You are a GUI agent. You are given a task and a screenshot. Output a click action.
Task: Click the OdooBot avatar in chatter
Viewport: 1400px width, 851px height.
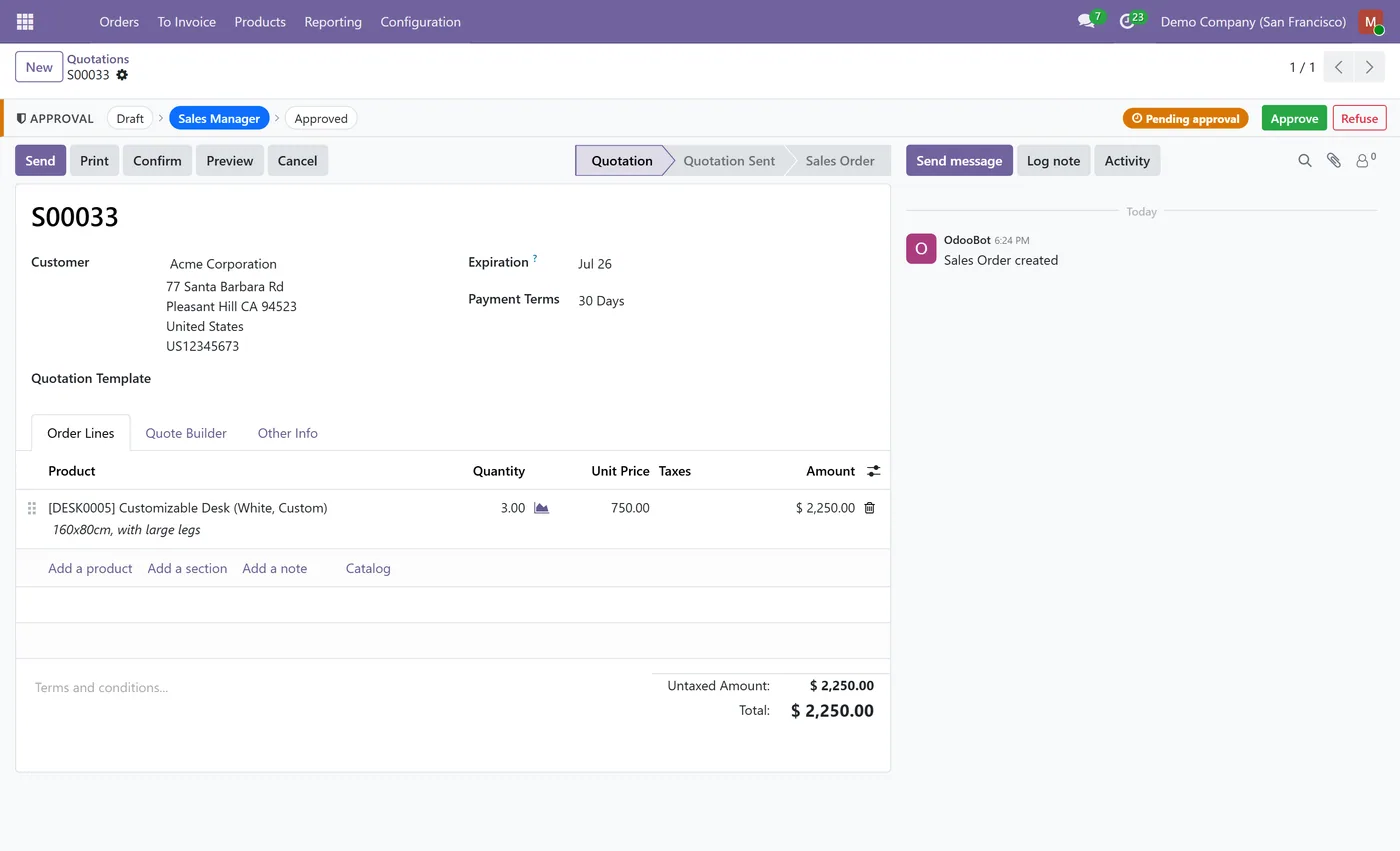tap(921, 248)
